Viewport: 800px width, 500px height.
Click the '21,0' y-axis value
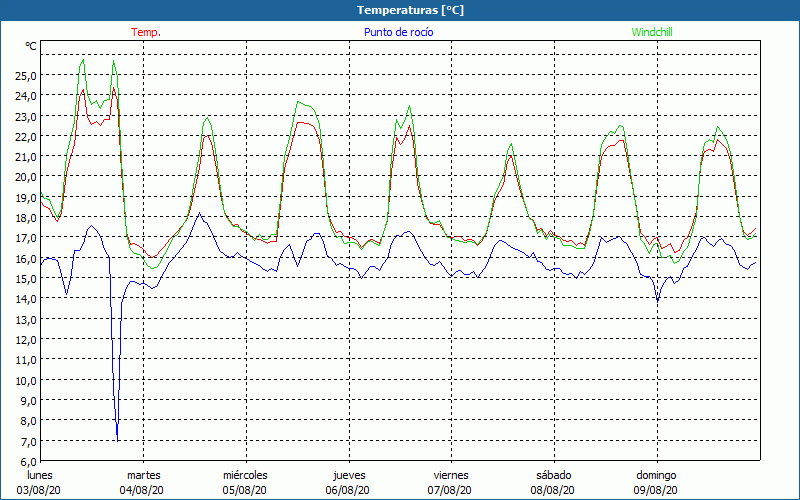[x=26, y=157]
